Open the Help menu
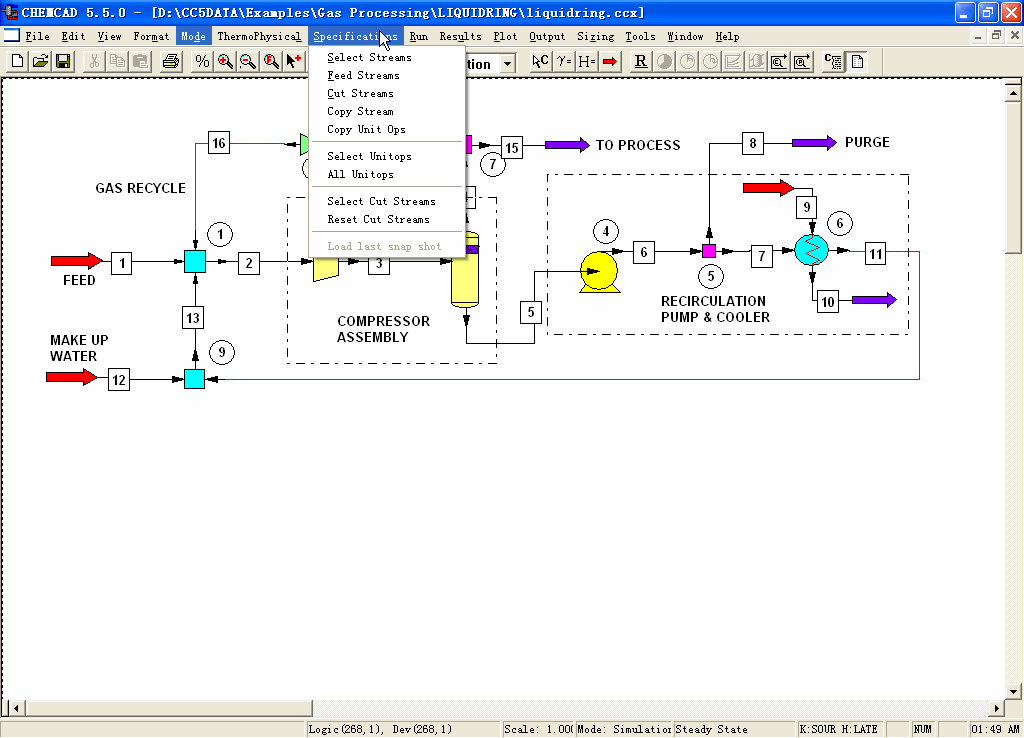Viewport: 1024px width, 738px height. (728, 37)
